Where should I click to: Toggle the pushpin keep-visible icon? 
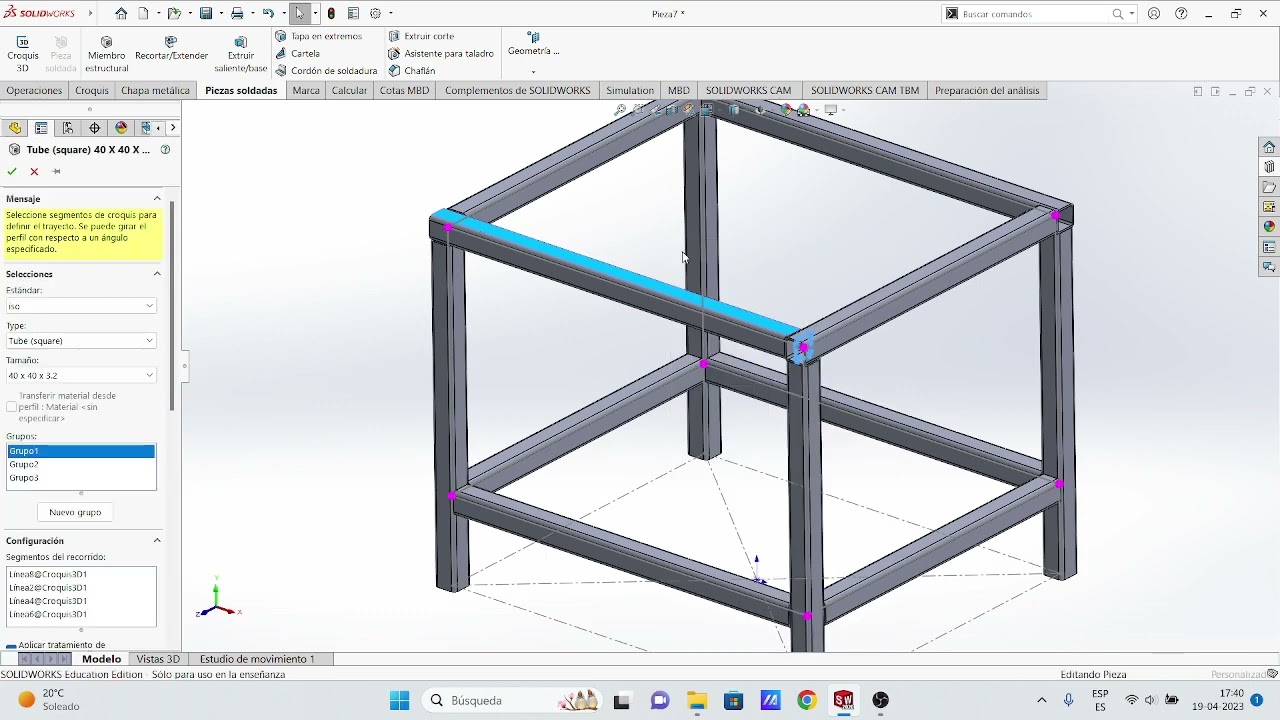tap(56, 172)
